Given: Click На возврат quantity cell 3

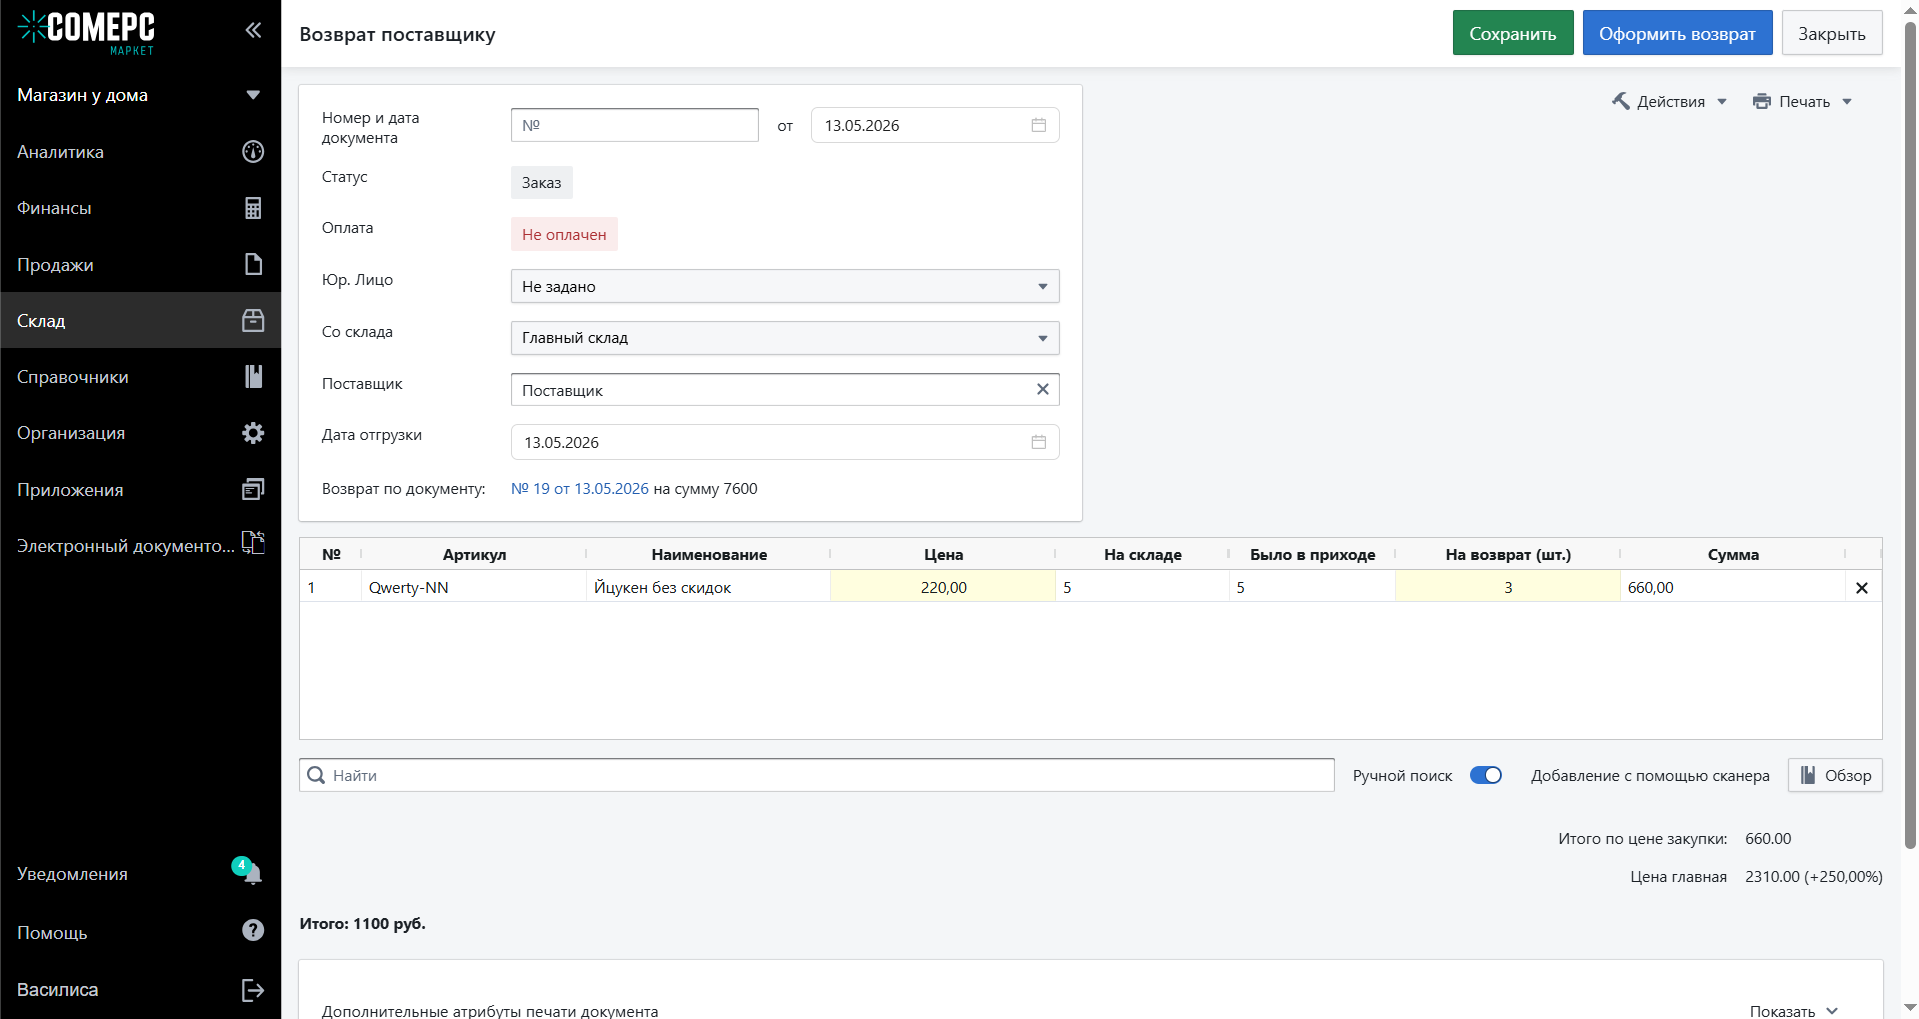Looking at the screenshot, I should point(1508,587).
